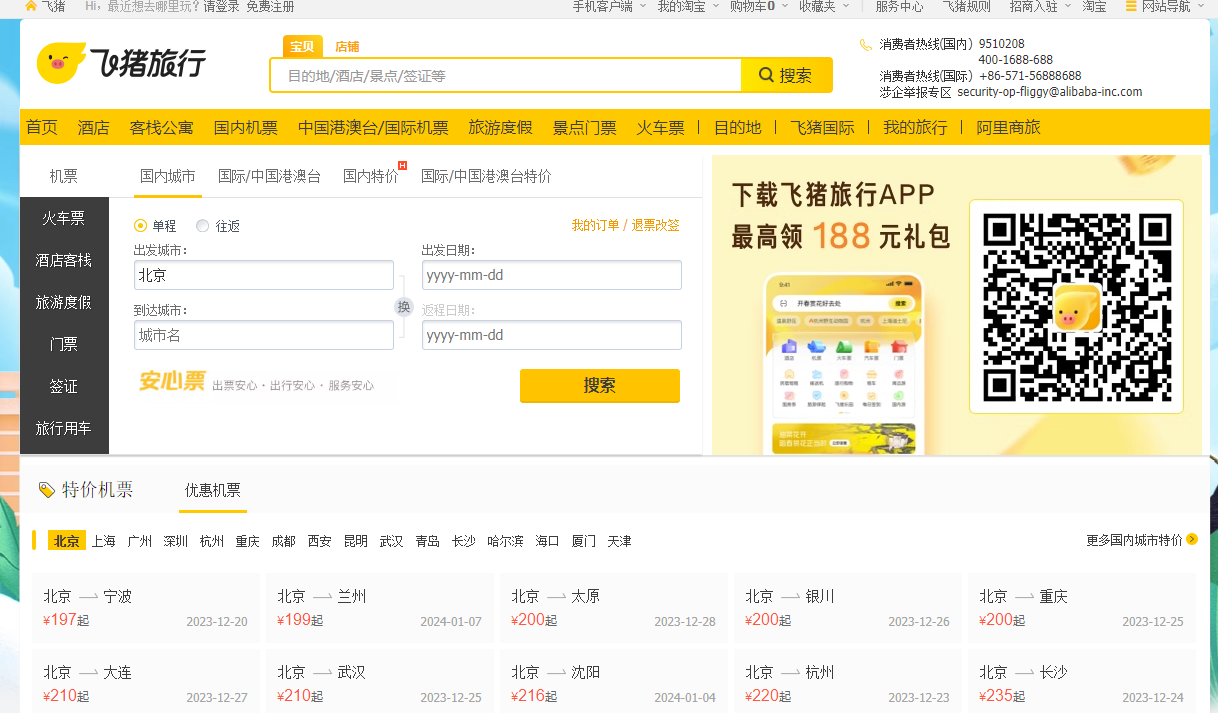Viewport: 1218px width, 713px height.
Task: Switch to the 国际/中国港澳台 flight tab
Action: click(x=269, y=176)
